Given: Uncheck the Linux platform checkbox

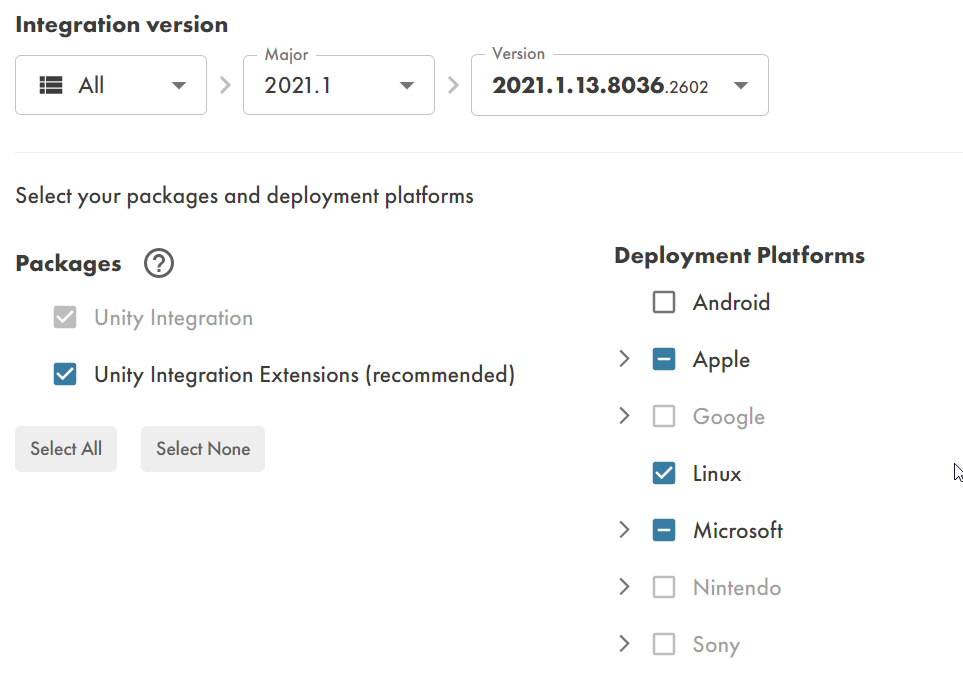Looking at the screenshot, I should click(x=664, y=473).
